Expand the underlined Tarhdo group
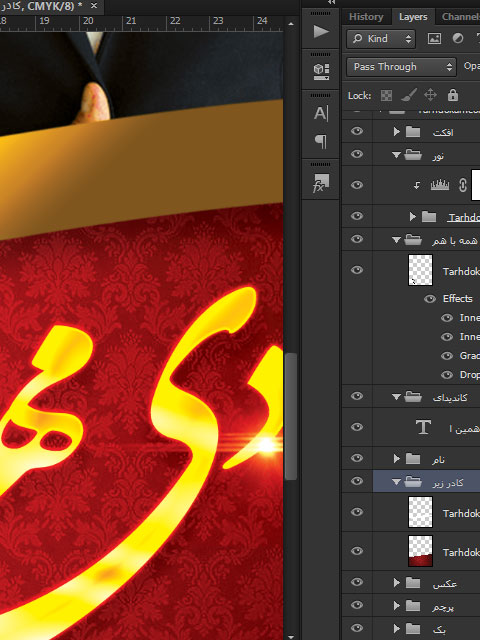The image size is (480, 640). click(412, 216)
